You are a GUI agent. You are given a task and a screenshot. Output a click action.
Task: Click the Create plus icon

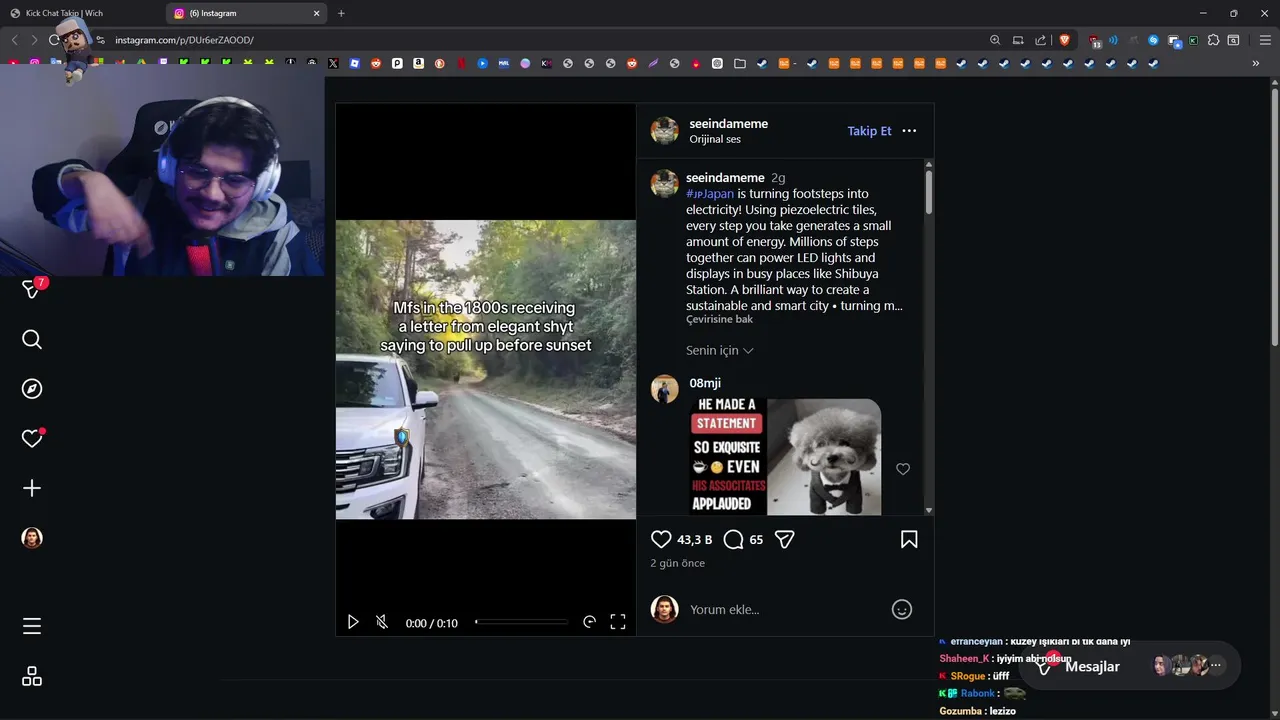pyautogui.click(x=32, y=488)
